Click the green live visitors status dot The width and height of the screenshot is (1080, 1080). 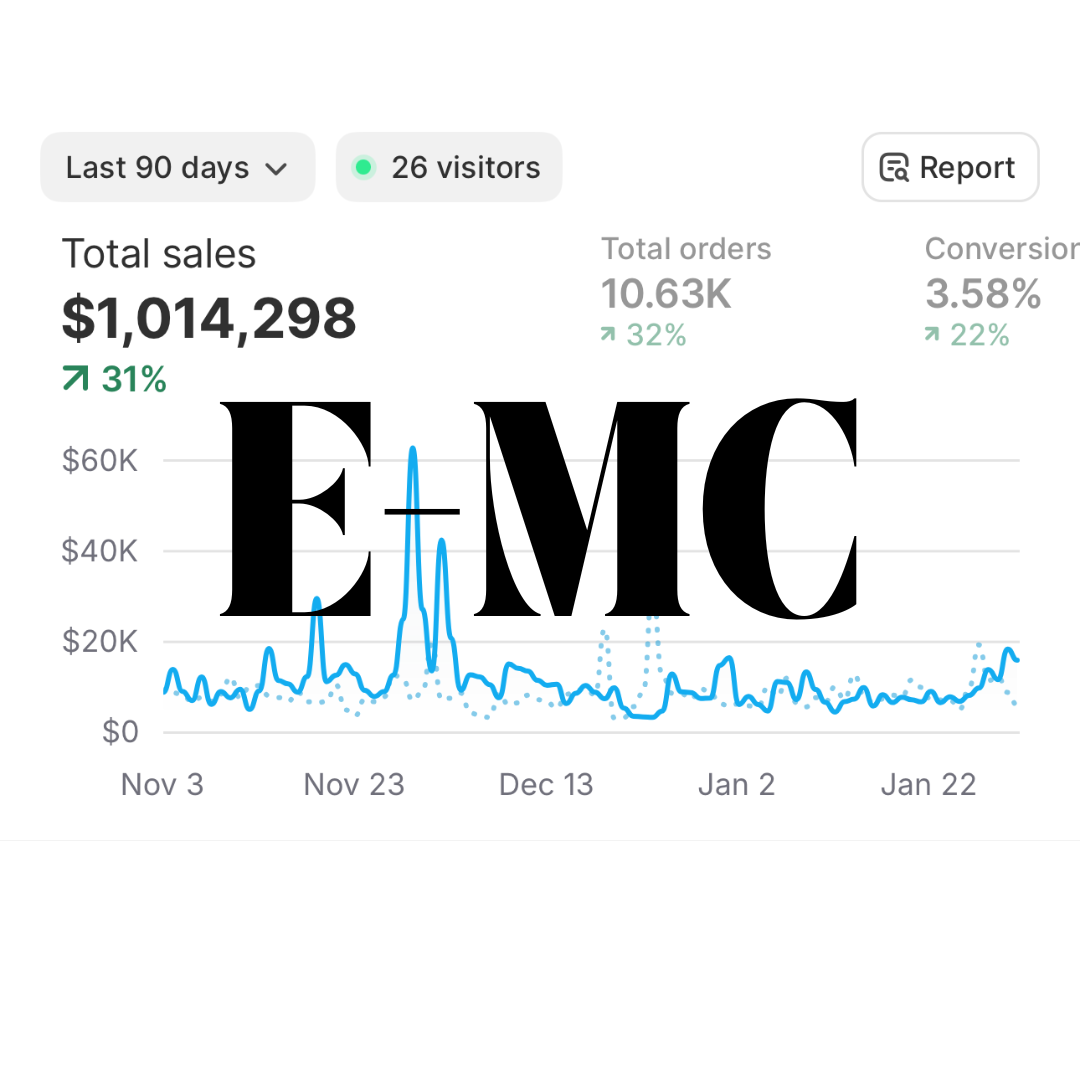[364, 167]
